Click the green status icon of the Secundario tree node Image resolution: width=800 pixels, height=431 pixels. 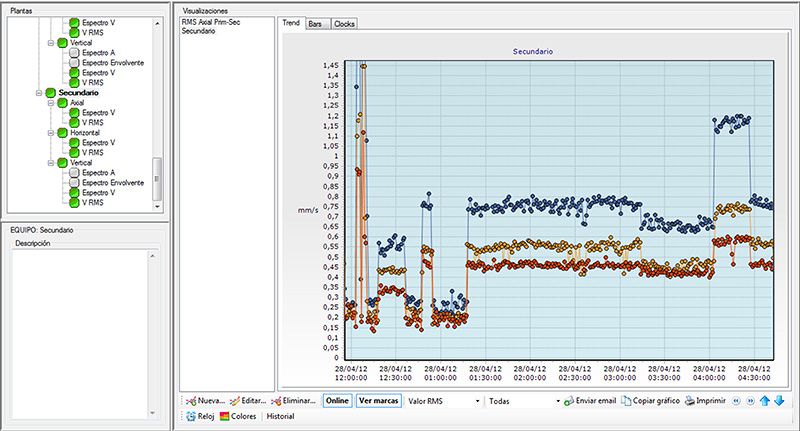pyautogui.click(x=51, y=93)
